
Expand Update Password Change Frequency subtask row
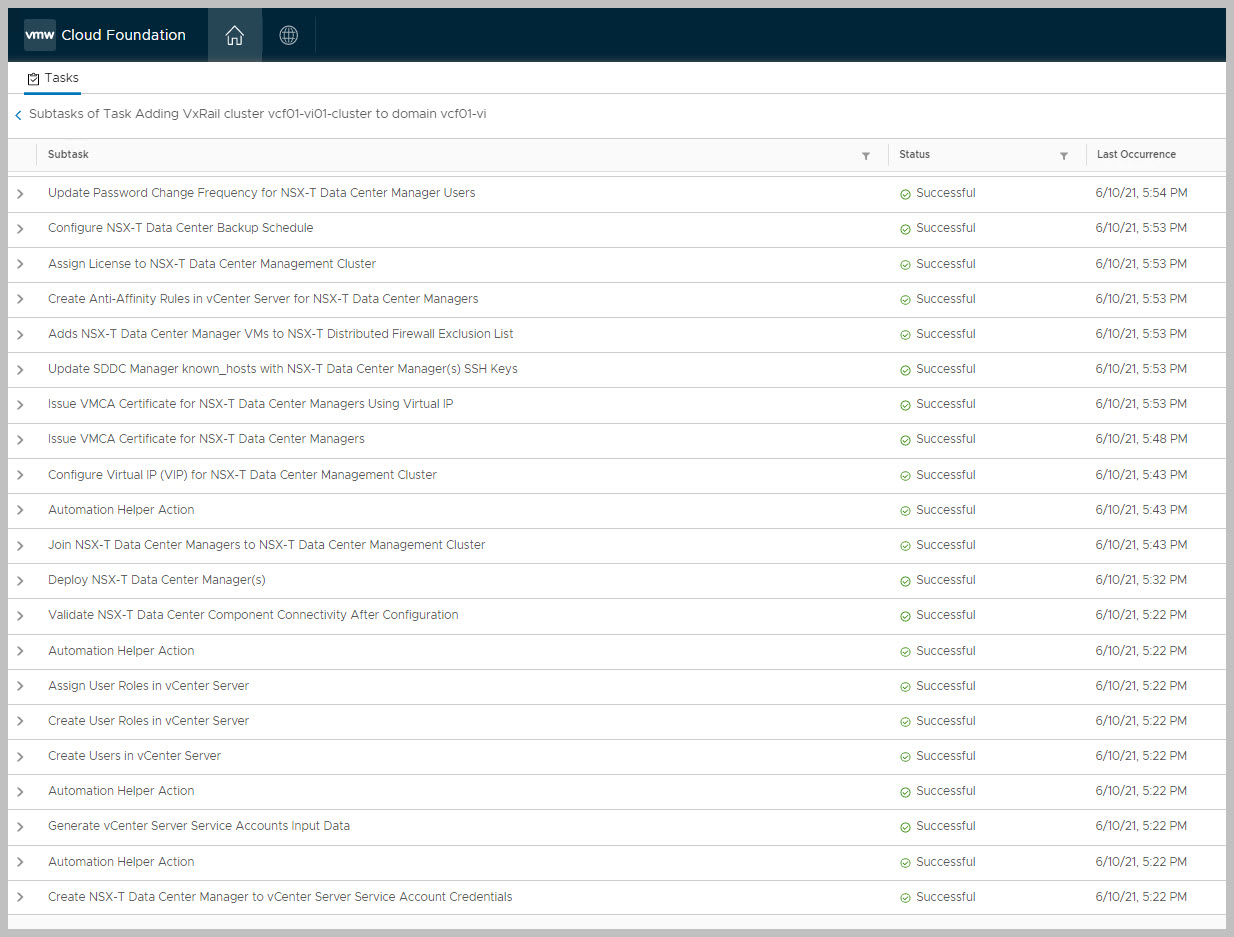tap(20, 194)
